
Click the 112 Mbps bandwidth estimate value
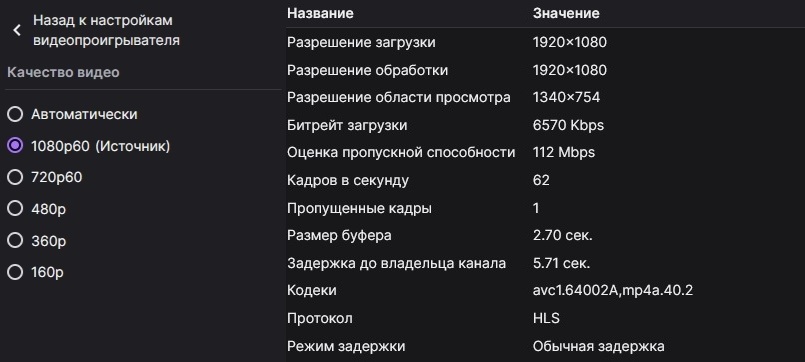coord(564,153)
